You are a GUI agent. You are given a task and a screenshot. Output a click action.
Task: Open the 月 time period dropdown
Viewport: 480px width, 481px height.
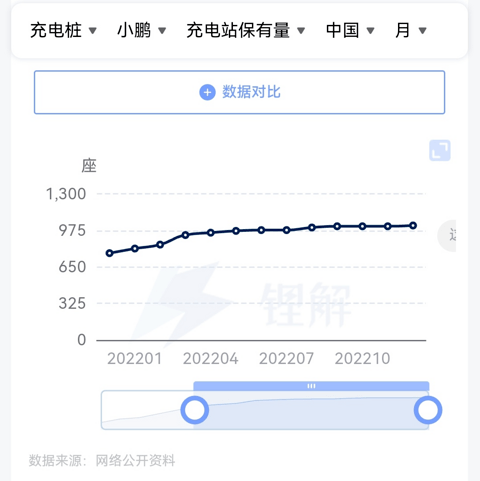point(411,31)
